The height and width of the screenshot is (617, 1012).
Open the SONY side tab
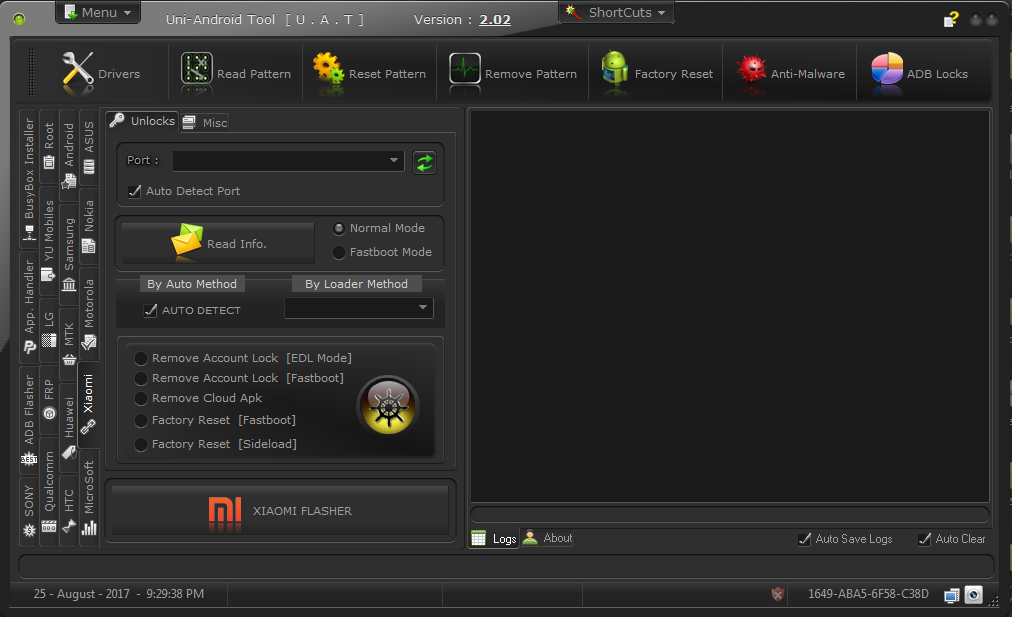pyautogui.click(x=29, y=512)
